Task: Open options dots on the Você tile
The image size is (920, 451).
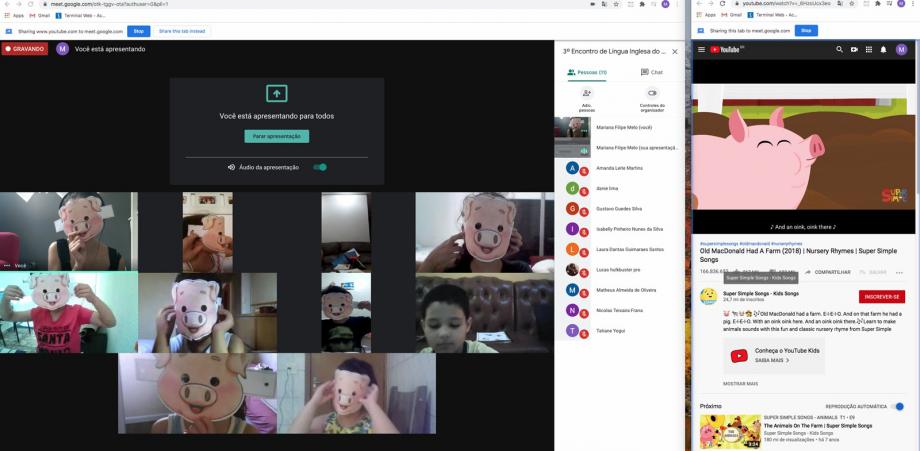Action: click(7, 266)
